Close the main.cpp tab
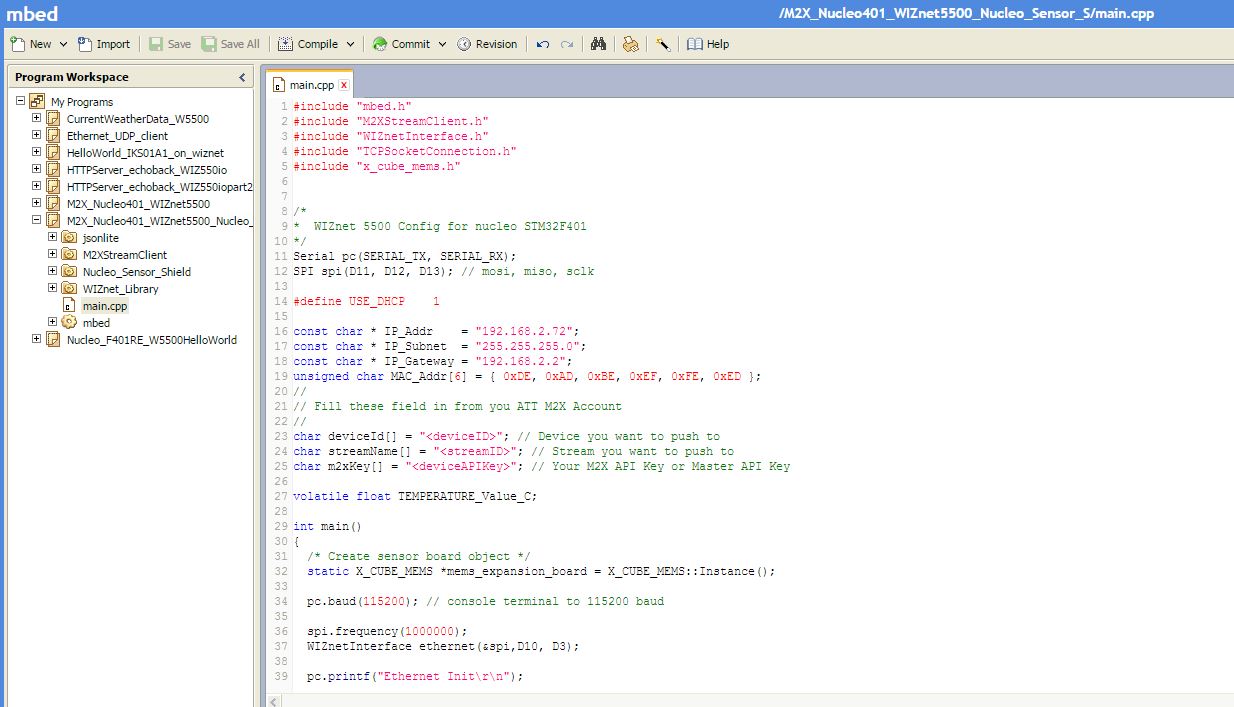1234x707 pixels. 344,85
